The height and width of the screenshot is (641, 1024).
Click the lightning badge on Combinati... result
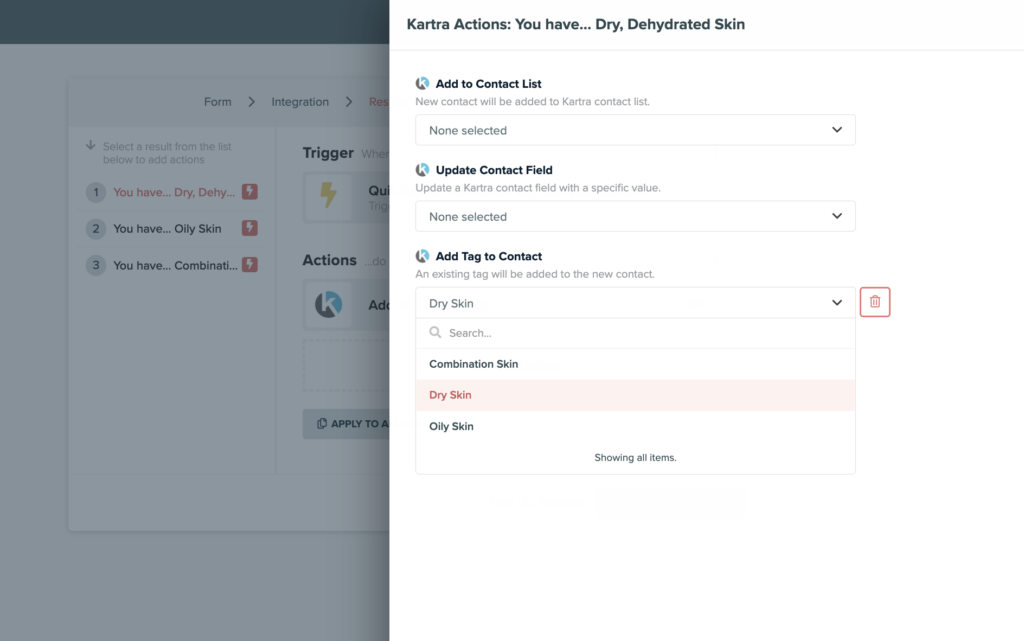pyautogui.click(x=249, y=265)
